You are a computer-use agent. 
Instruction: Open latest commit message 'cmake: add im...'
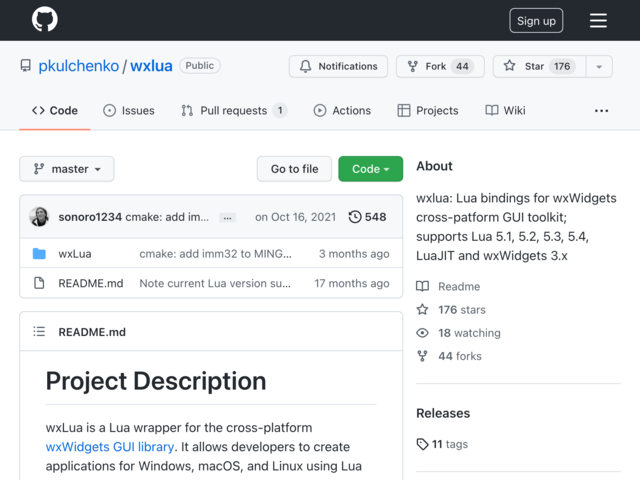[167, 217]
